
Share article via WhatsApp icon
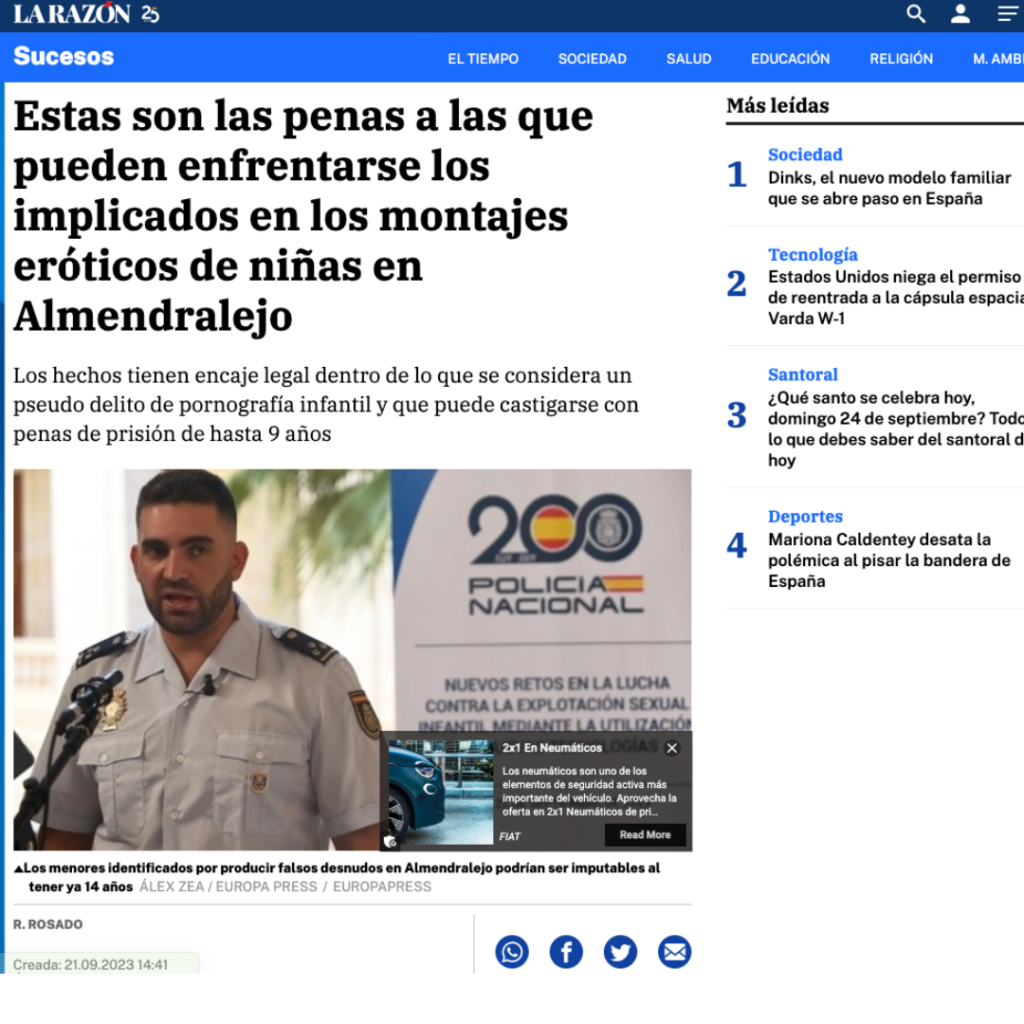click(x=512, y=952)
